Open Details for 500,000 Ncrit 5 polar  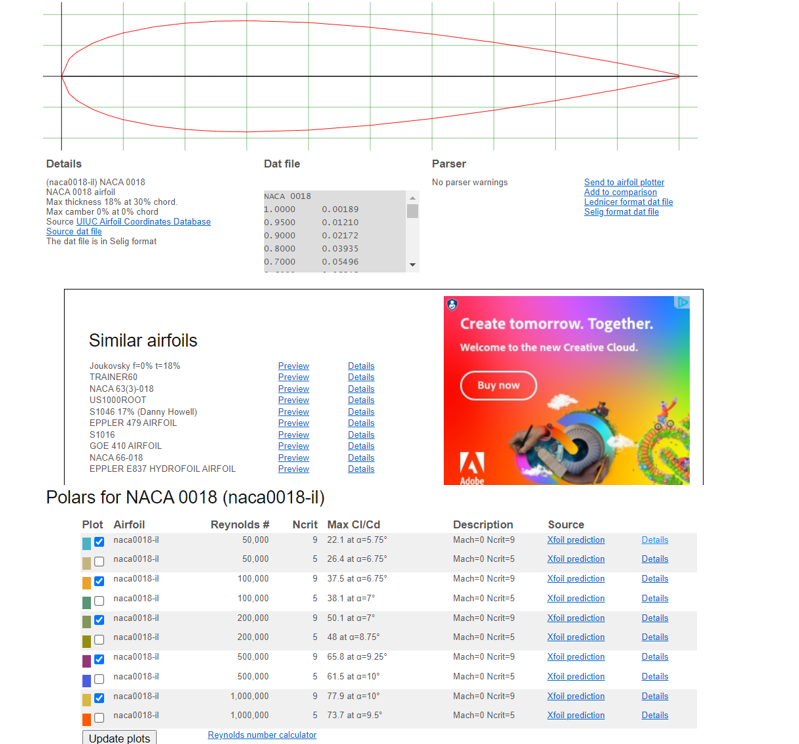pos(655,677)
